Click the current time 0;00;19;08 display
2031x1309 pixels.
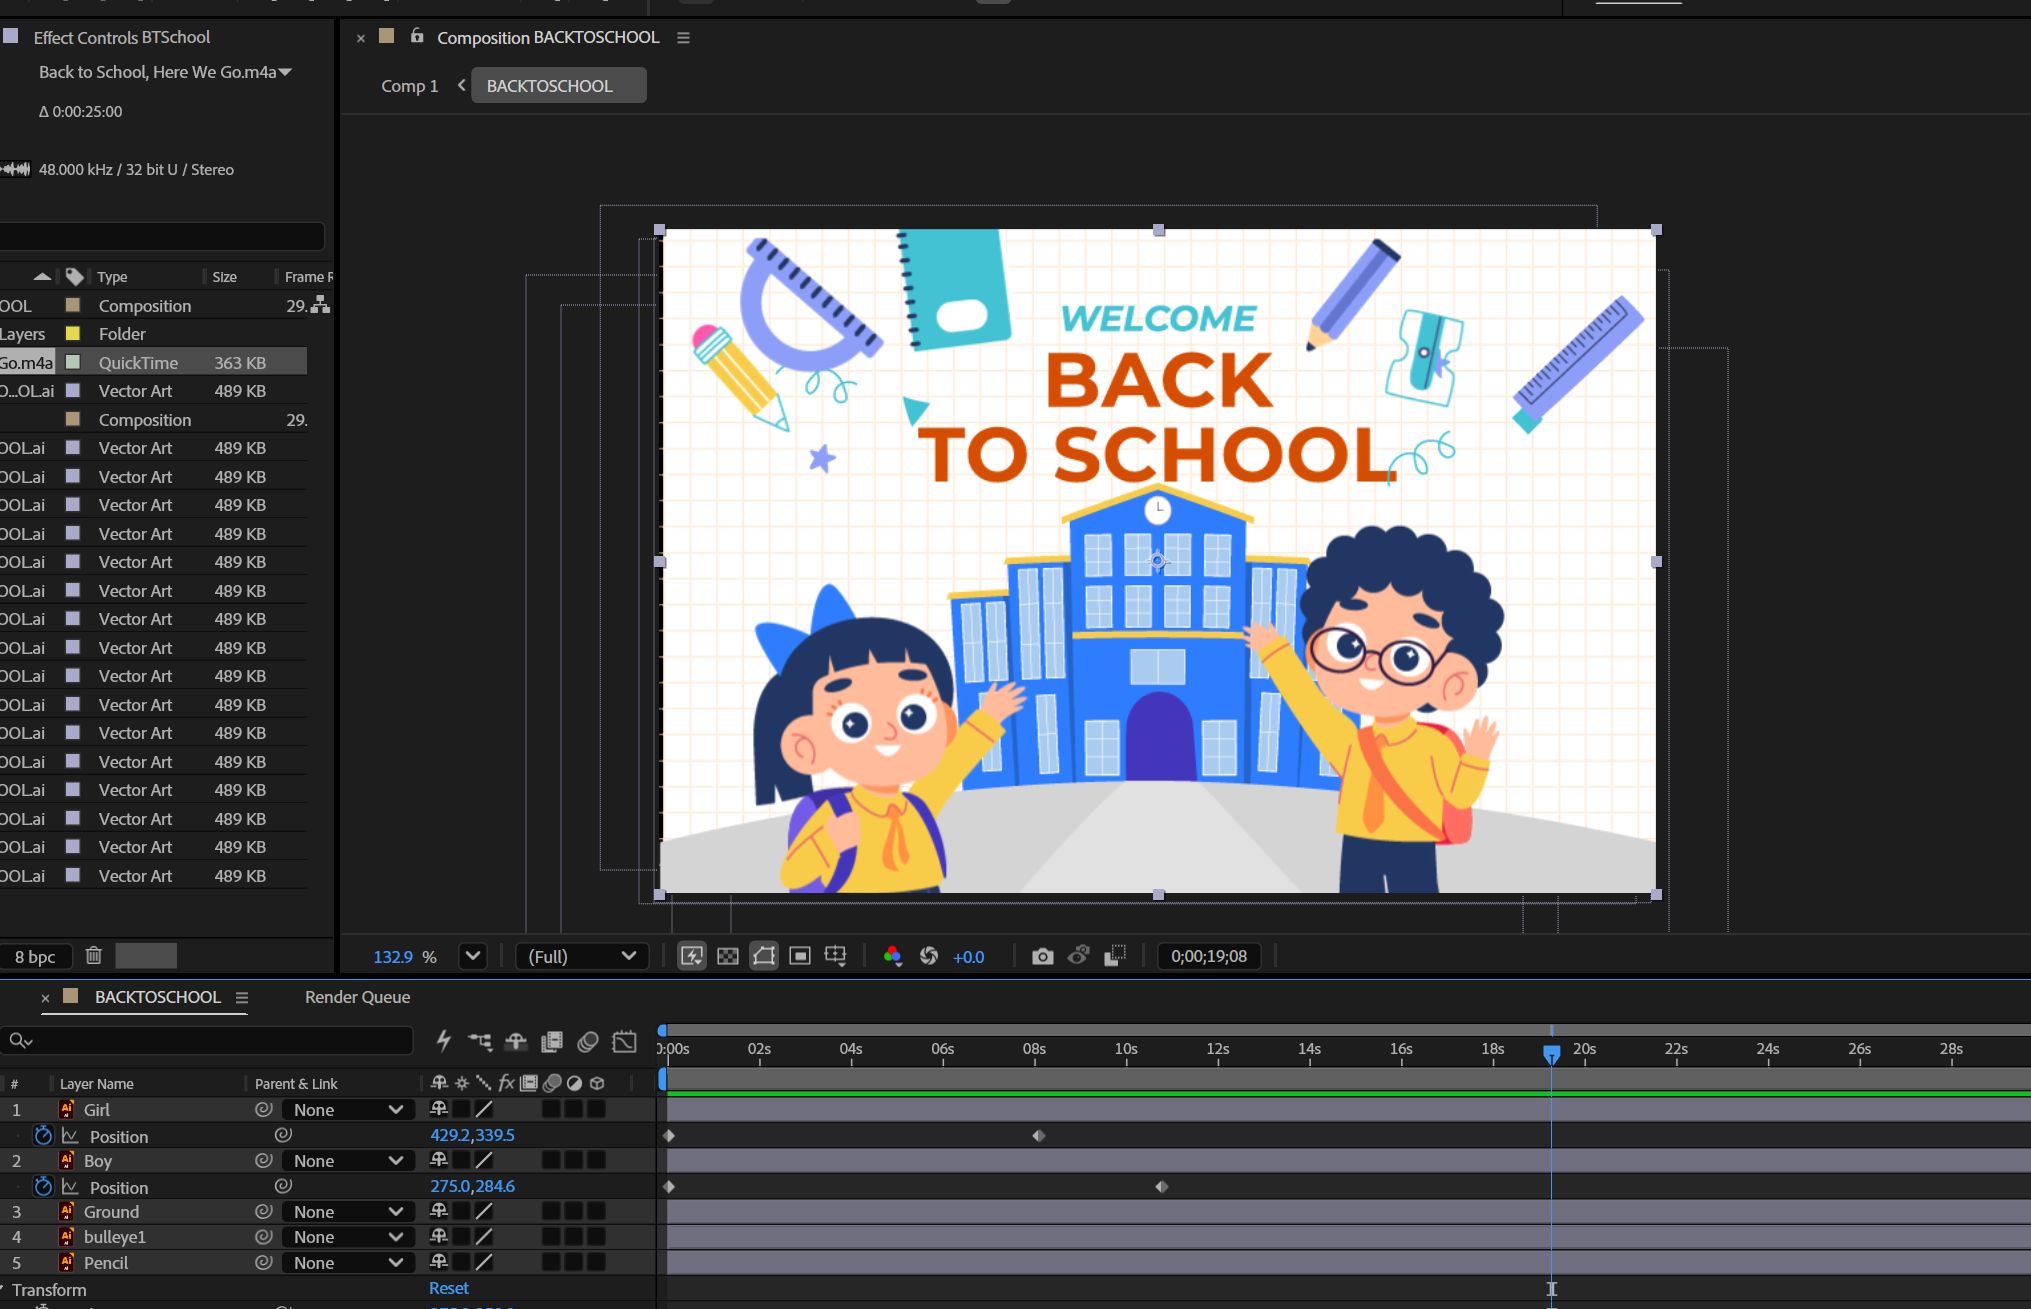coord(1209,956)
